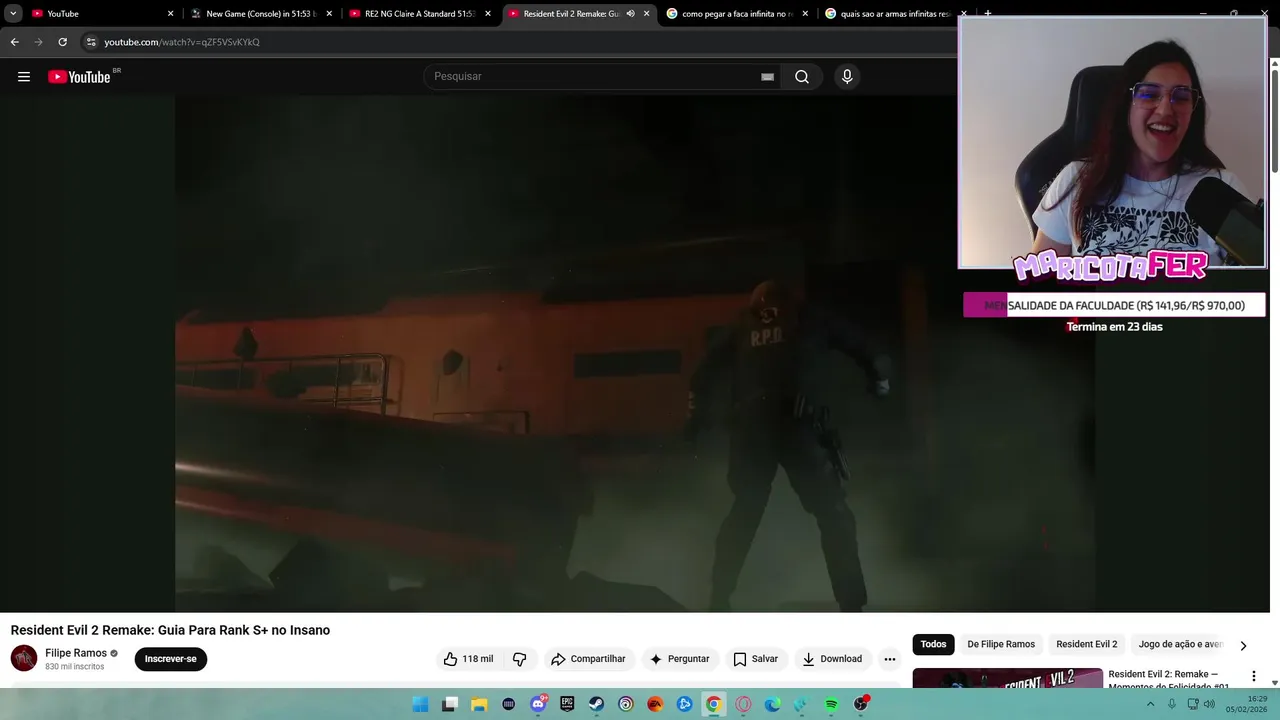Click the Download button
1280x720 pixels.
(x=832, y=659)
